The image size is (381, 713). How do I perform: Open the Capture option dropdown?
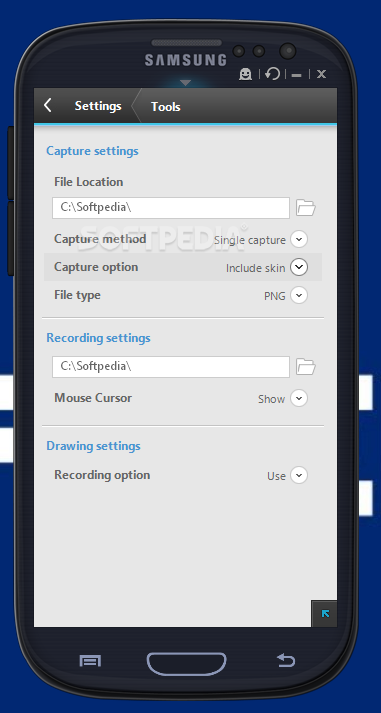click(299, 267)
